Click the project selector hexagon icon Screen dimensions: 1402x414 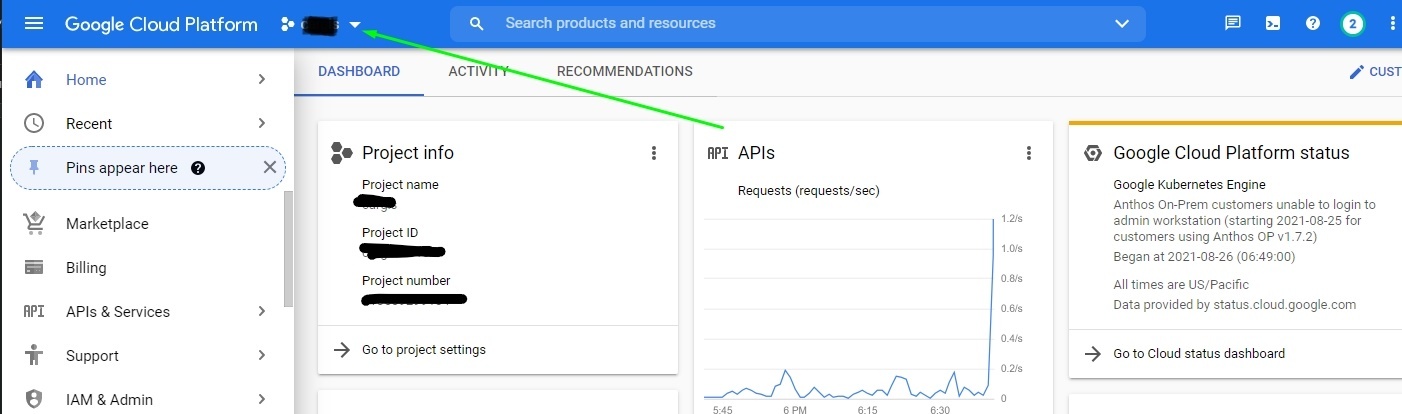288,24
